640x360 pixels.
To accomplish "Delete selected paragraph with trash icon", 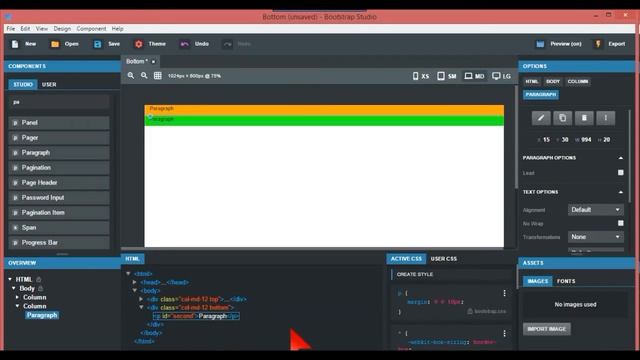I will [584, 118].
